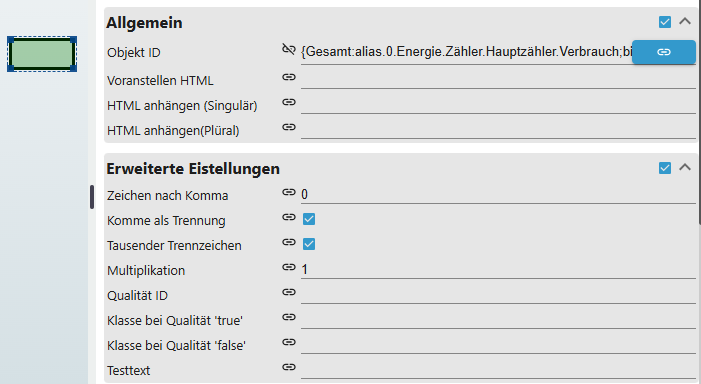Viewport: 701px width, 384px height.
Task: Click the Objekt ID text field
Action: pos(466,52)
